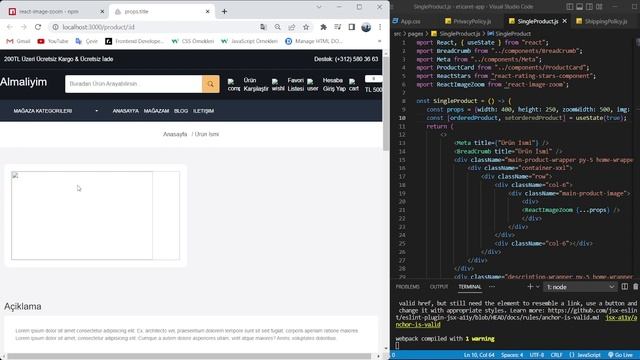Viewport: 640px width, 360px height.
Task: Close the props.title browser tab
Action: pyautogui.click(x=207, y=11)
